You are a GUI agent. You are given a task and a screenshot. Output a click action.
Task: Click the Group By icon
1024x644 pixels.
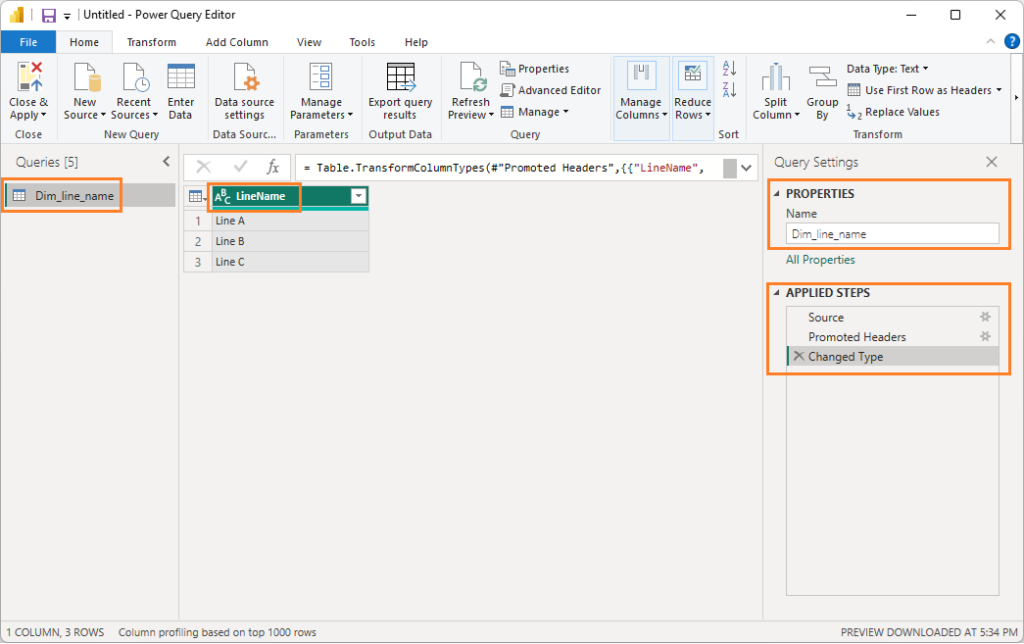coord(822,77)
